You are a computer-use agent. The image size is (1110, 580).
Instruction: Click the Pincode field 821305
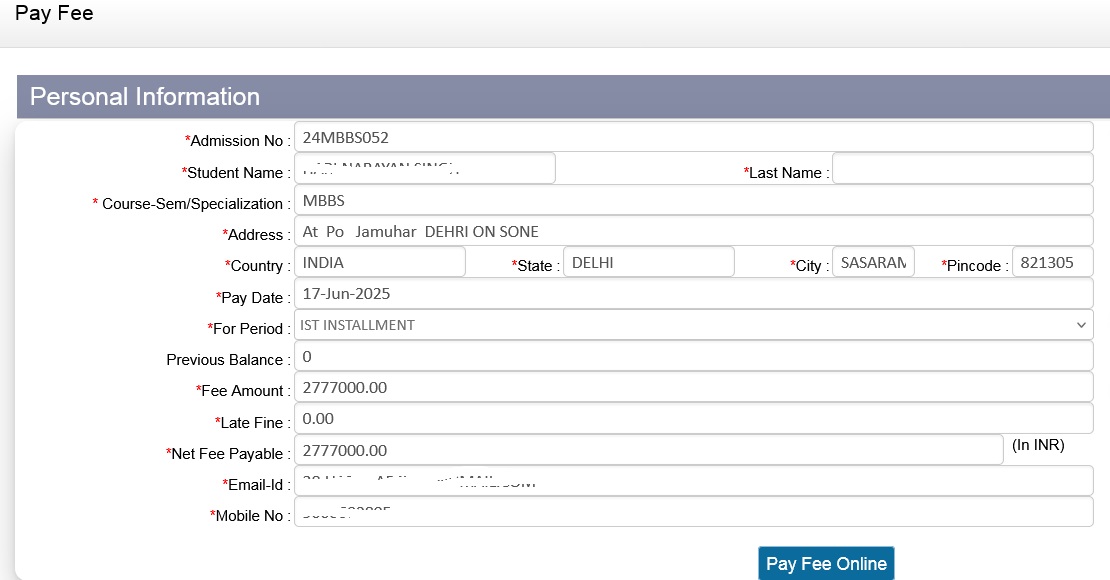coord(1052,263)
